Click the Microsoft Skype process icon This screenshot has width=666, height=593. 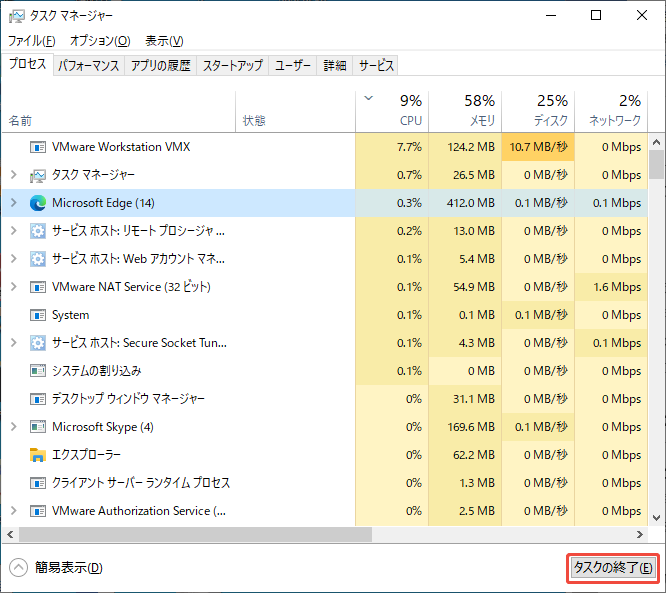(x=38, y=427)
